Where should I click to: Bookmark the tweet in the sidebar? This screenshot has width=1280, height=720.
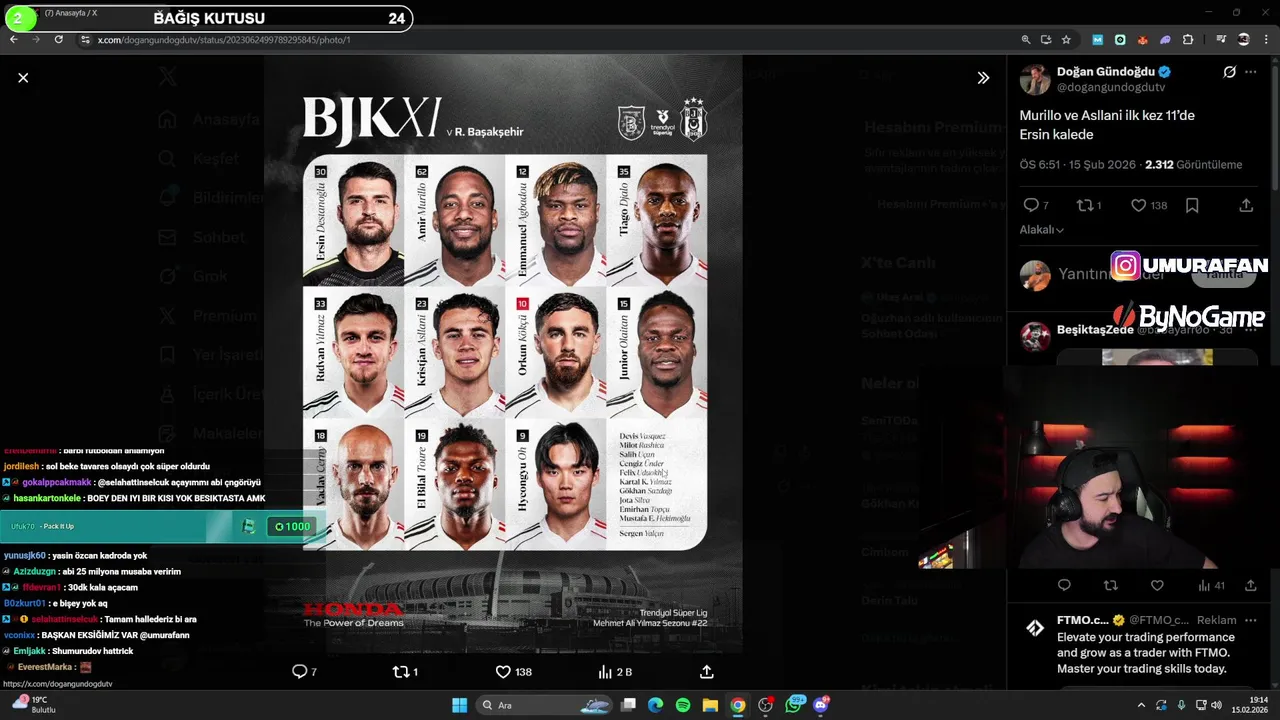pyautogui.click(x=1192, y=205)
